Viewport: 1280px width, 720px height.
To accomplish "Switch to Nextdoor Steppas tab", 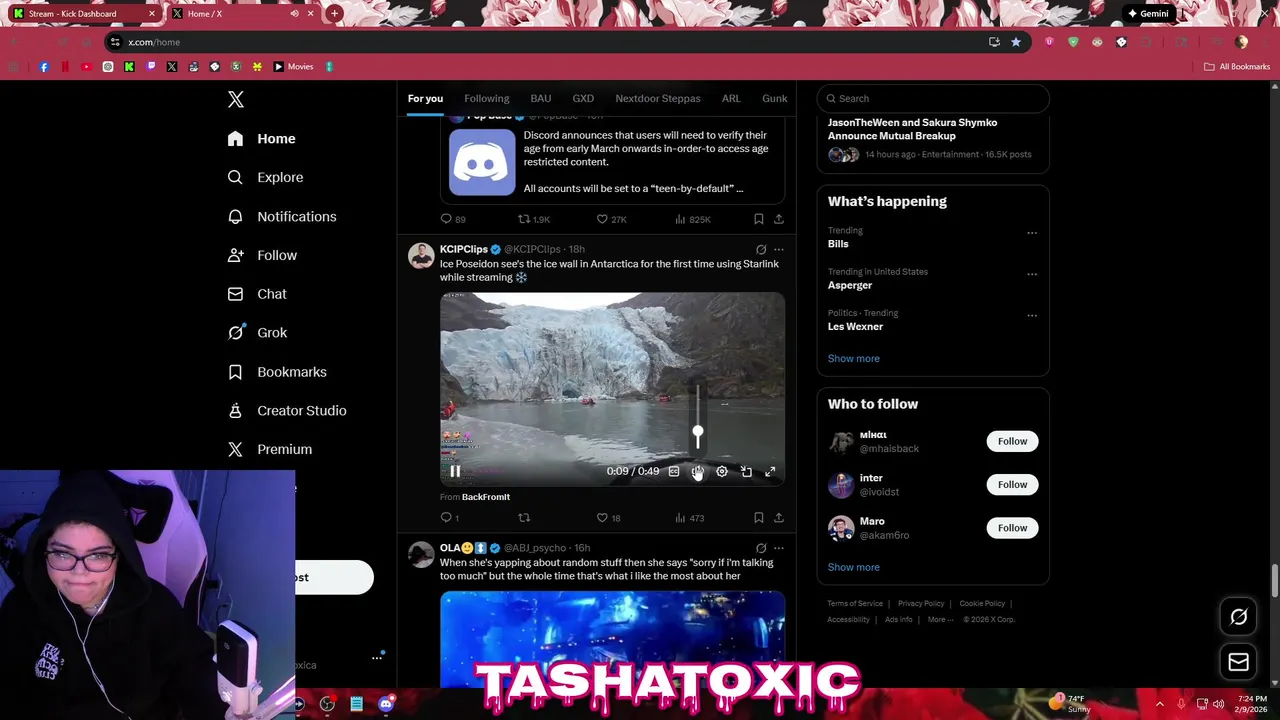I will pos(658,98).
